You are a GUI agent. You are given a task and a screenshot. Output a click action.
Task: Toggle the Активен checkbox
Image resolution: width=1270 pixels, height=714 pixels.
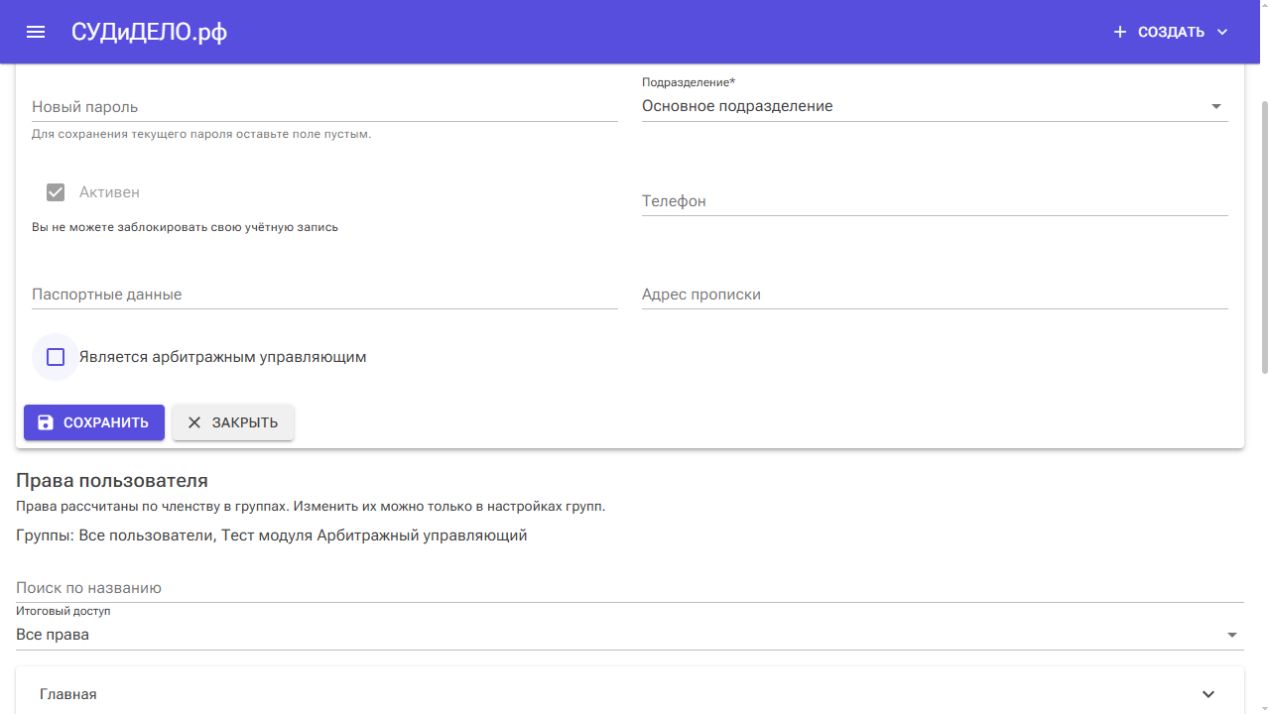point(56,192)
